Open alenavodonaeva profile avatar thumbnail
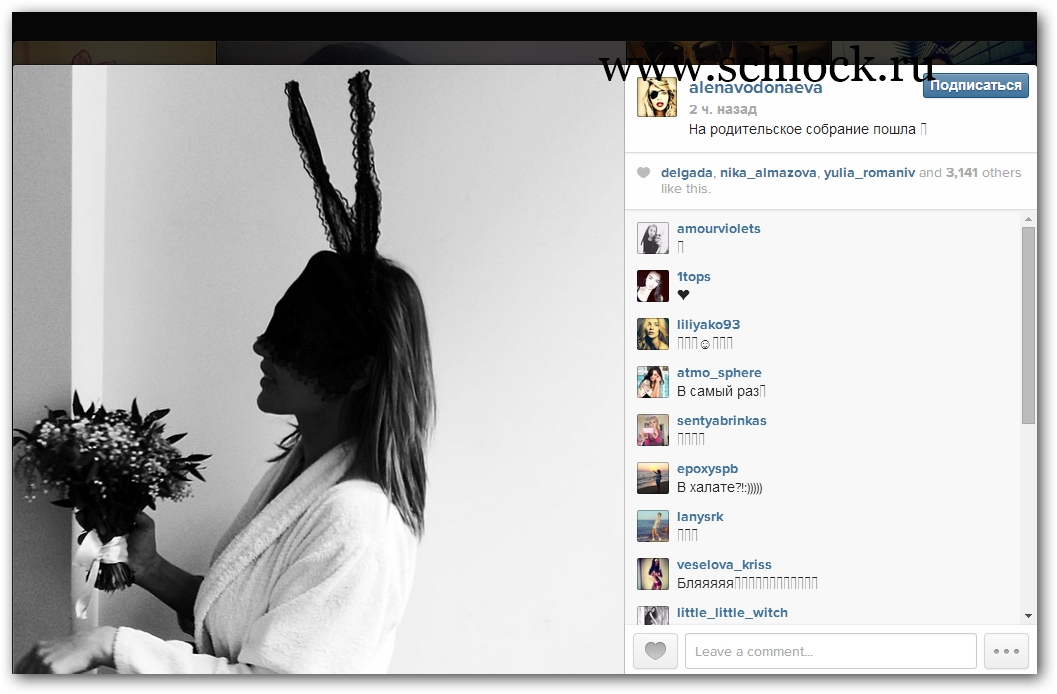 point(657,98)
